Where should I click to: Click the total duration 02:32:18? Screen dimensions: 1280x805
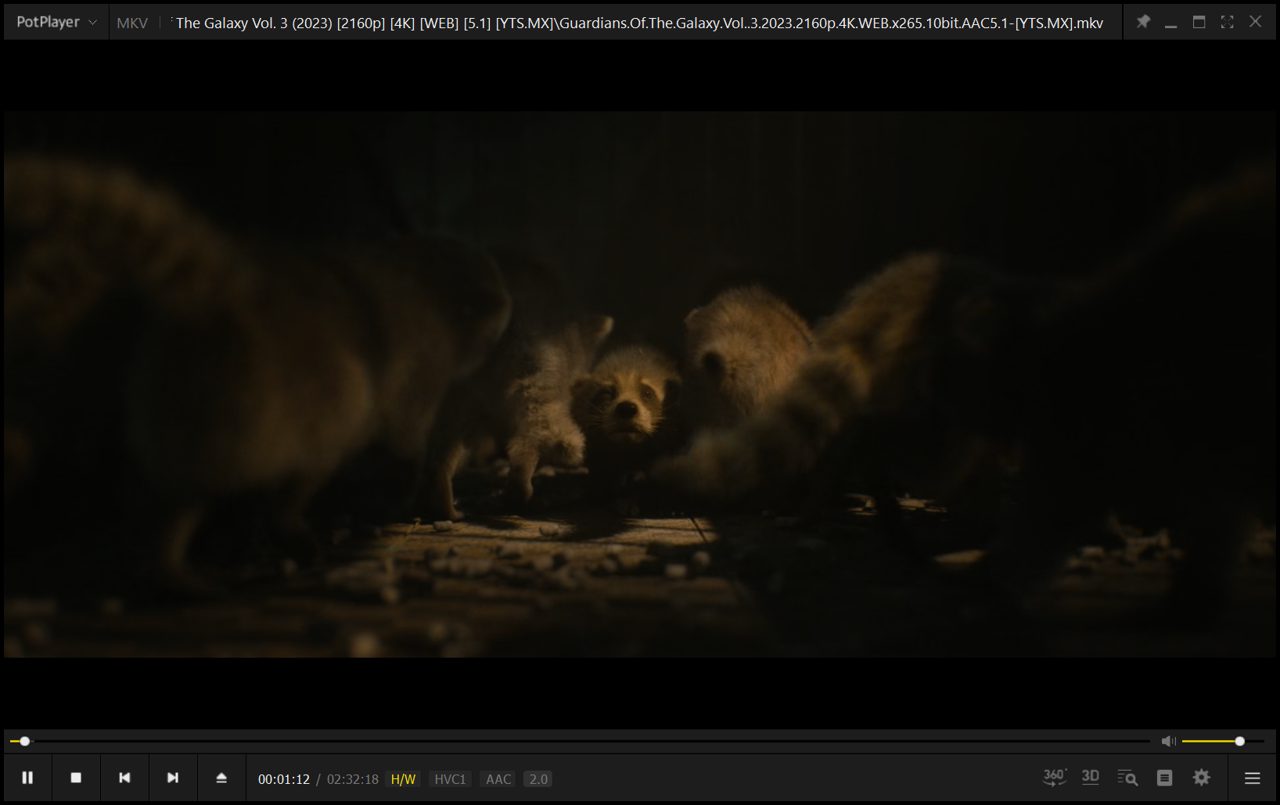(353, 779)
